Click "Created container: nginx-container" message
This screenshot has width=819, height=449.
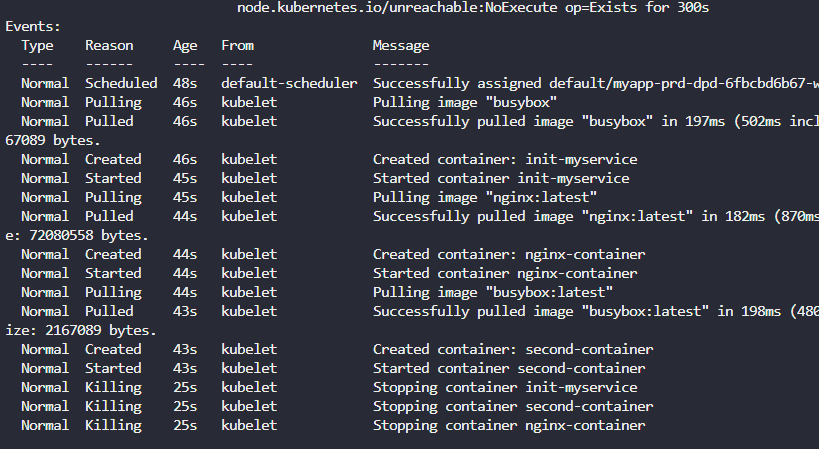pyautogui.click(x=509, y=254)
